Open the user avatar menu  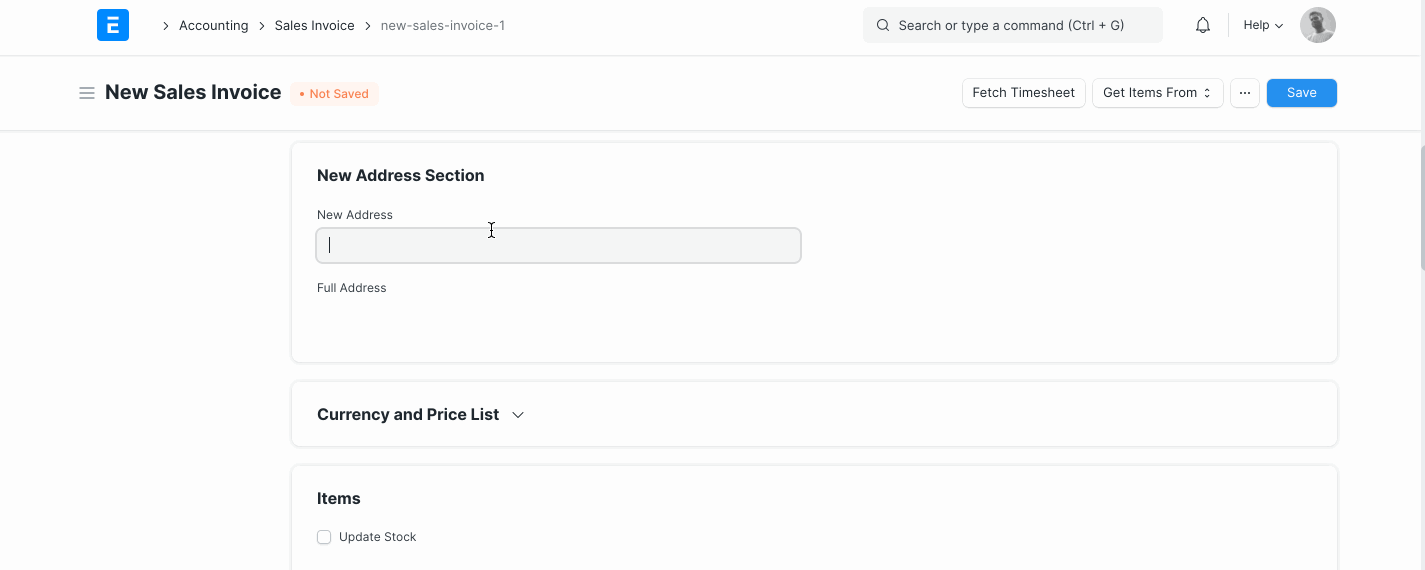(1317, 25)
